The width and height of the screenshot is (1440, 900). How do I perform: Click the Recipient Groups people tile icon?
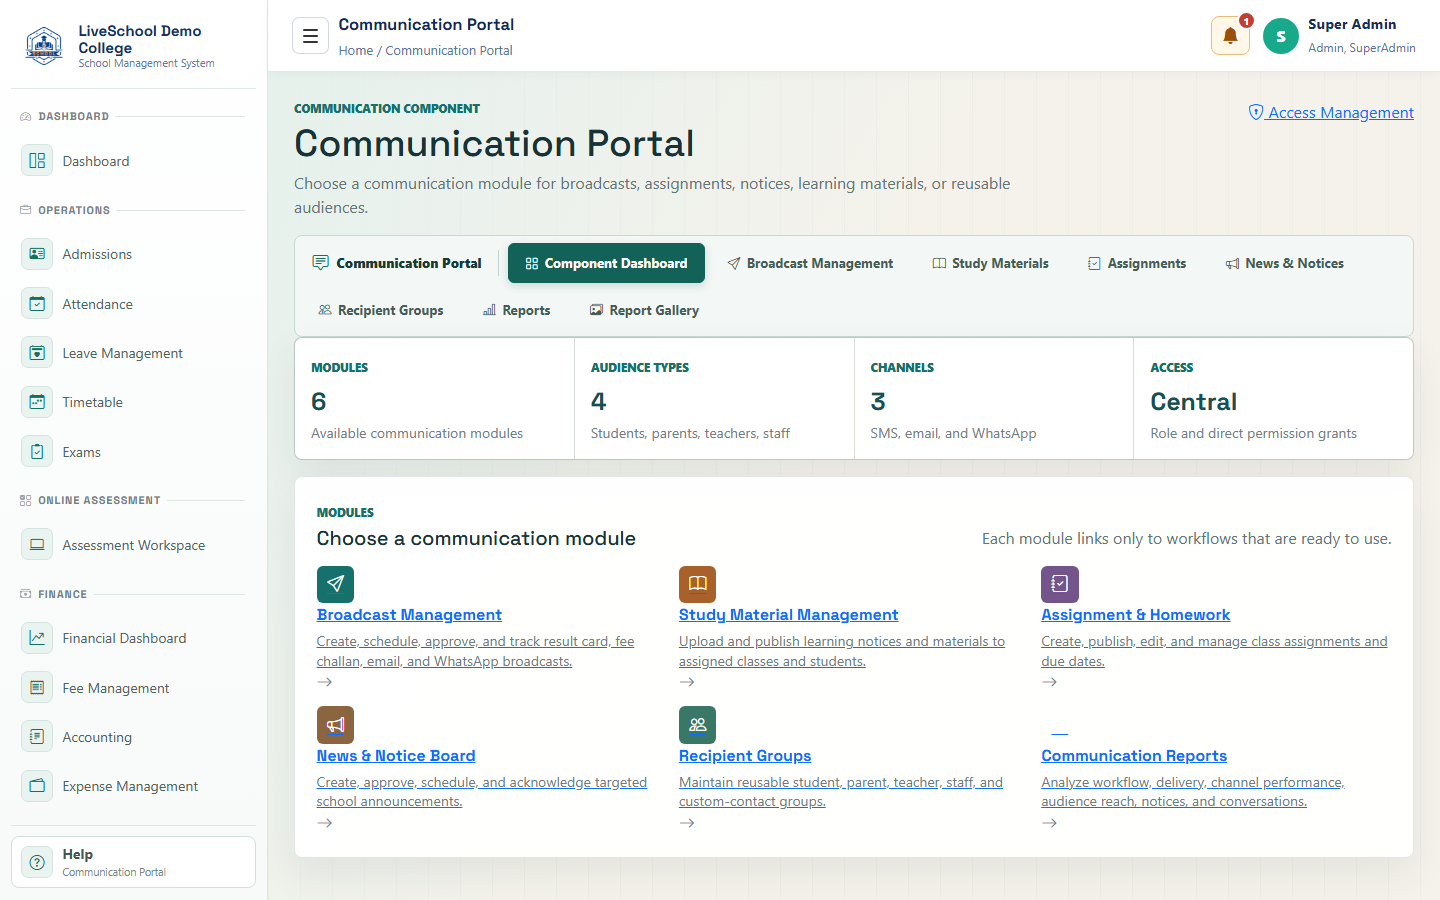pos(697,725)
